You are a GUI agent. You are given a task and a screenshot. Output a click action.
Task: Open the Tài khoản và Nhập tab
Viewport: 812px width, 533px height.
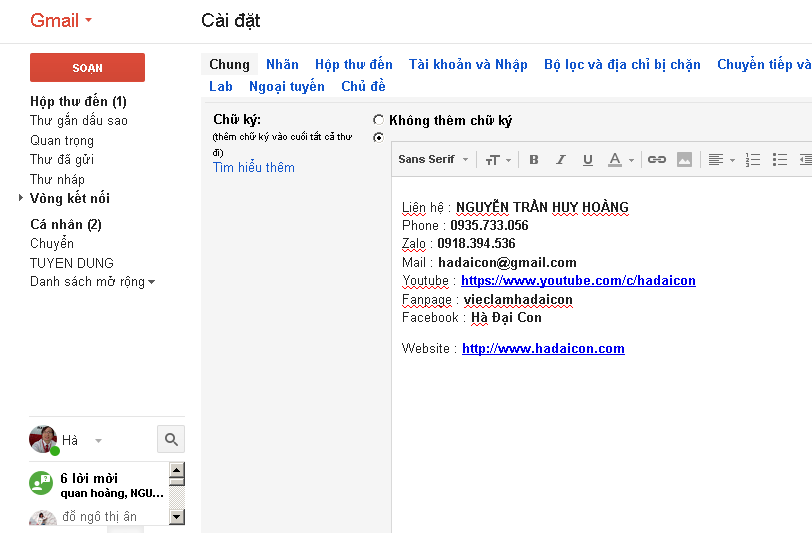(468, 64)
